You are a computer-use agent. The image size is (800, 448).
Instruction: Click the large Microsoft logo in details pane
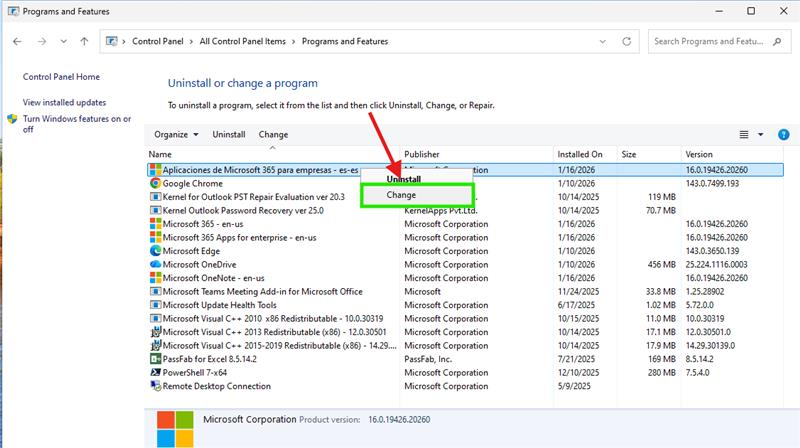coord(175,429)
